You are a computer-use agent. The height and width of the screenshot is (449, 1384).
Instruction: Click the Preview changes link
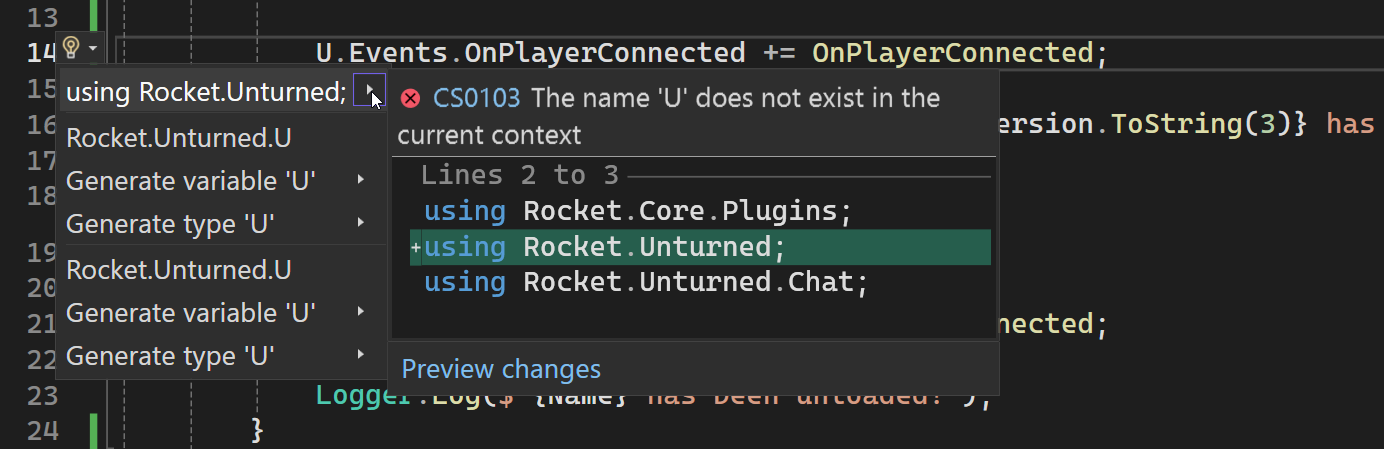pyautogui.click(x=501, y=369)
